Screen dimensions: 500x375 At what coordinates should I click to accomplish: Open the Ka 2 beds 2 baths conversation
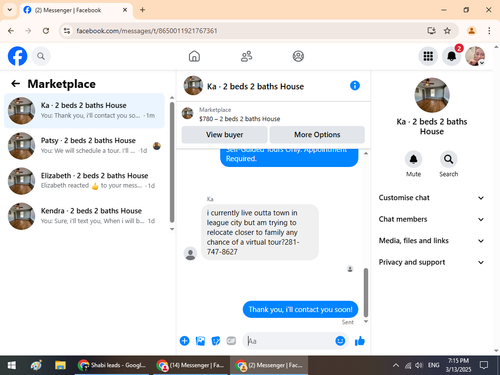pyautogui.click(x=84, y=111)
